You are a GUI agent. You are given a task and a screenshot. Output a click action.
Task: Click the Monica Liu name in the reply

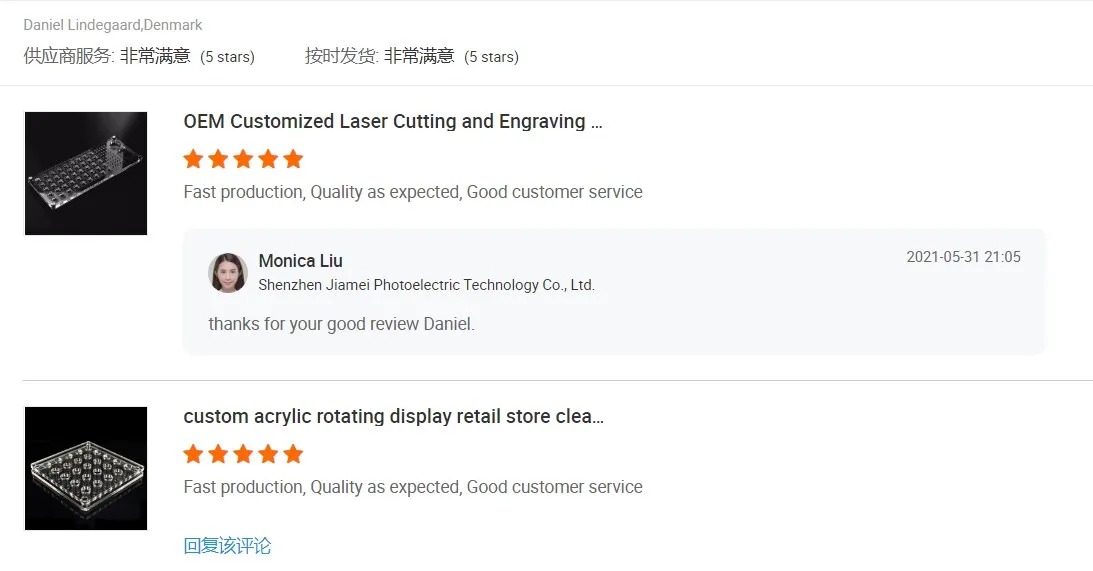300,261
